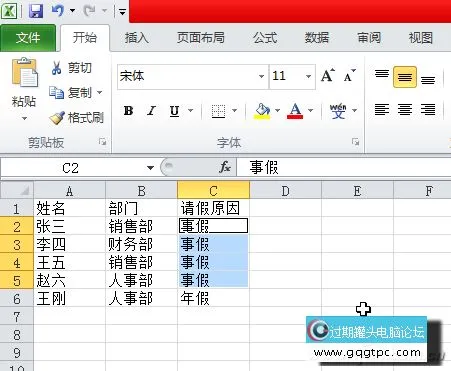Expand the fill color palette arrow
This screenshot has width=451, height=371.
277,110
